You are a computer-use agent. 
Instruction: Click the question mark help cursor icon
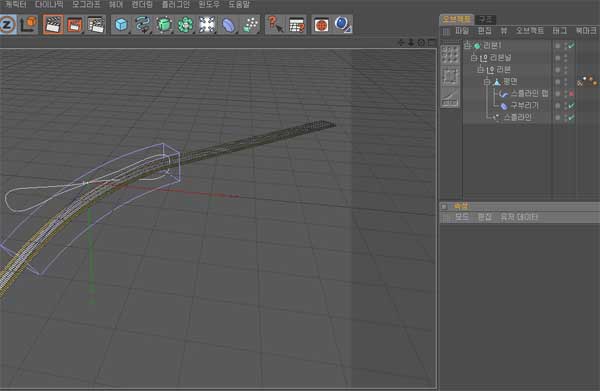coord(274,25)
